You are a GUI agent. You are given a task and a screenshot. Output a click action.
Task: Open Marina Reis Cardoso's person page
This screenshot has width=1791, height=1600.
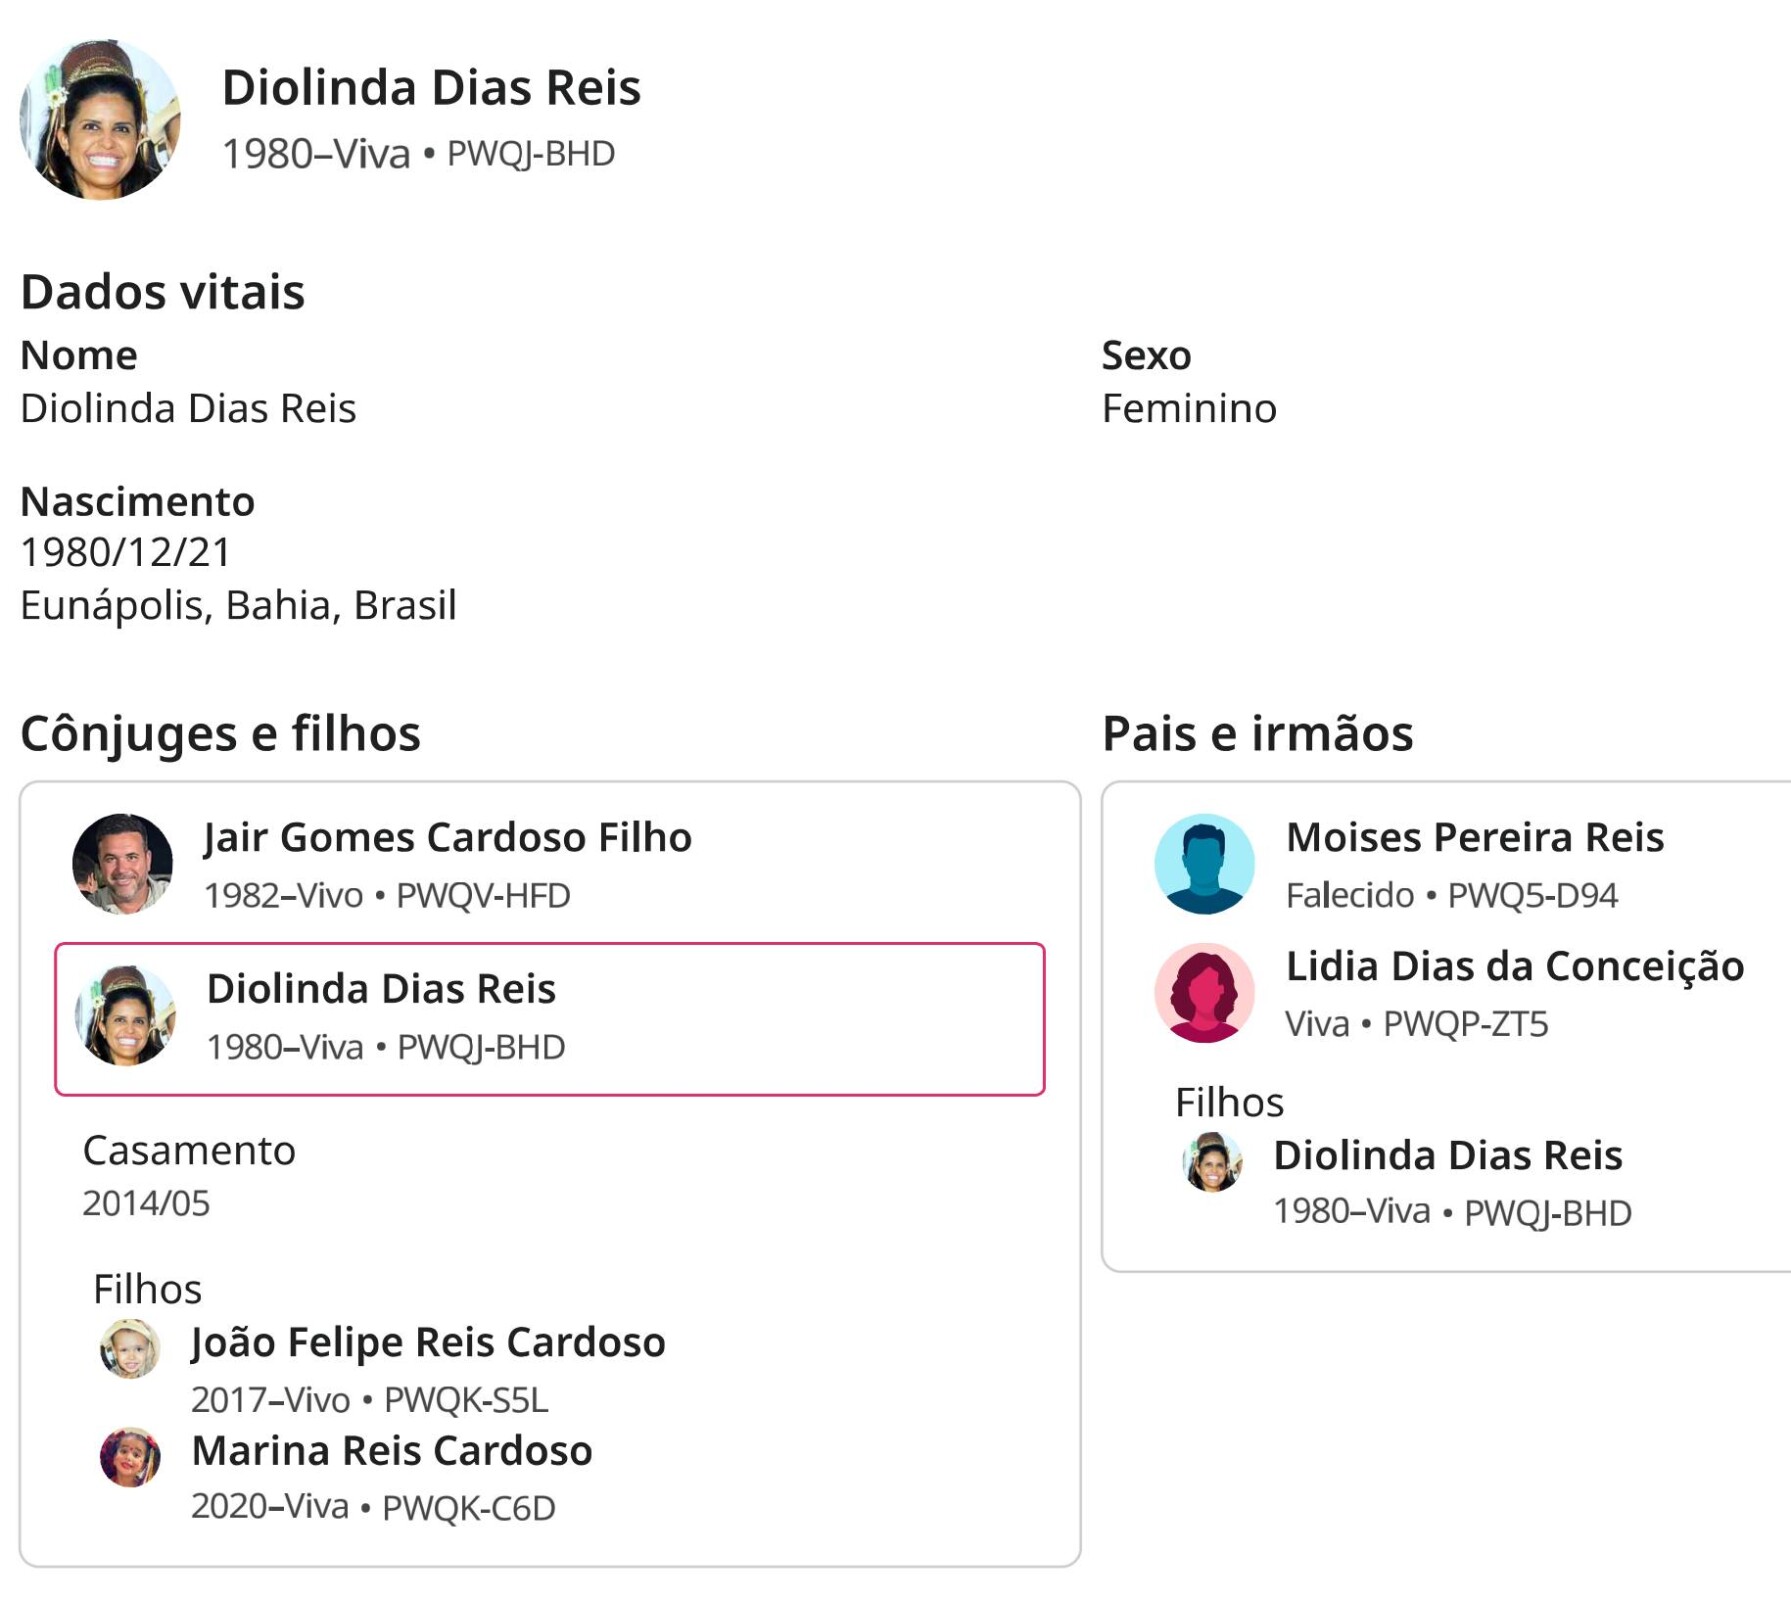coord(392,1450)
